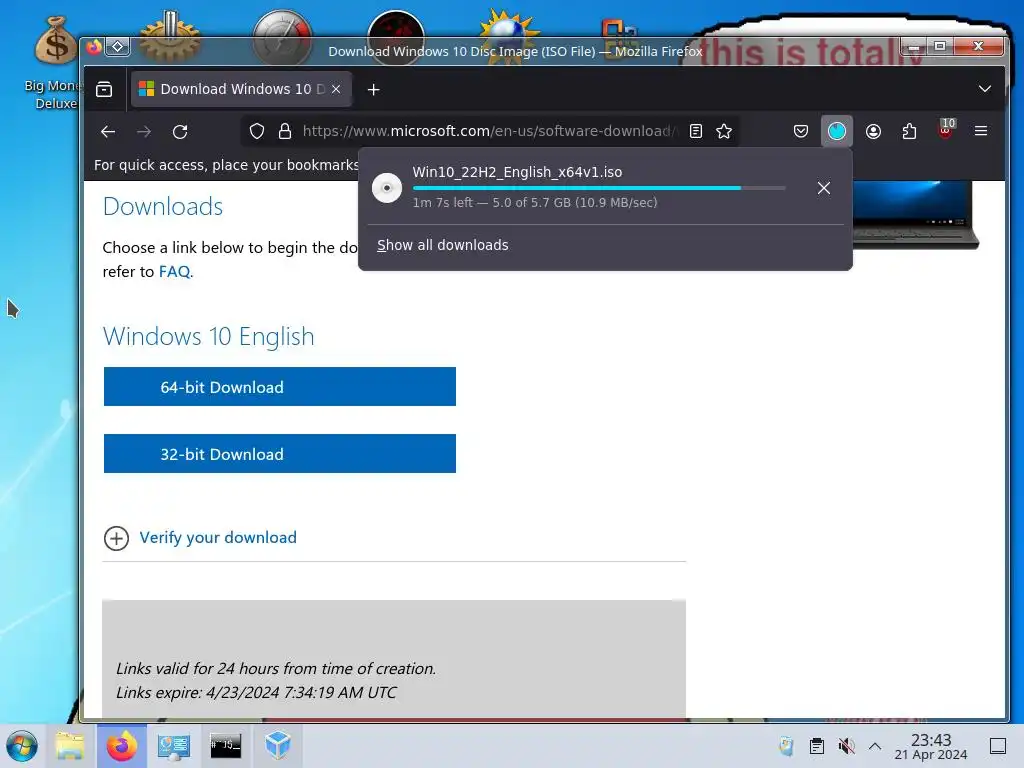Viewport: 1024px width, 768px height.
Task: Click the laptop image thumbnail
Action: click(914, 216)
